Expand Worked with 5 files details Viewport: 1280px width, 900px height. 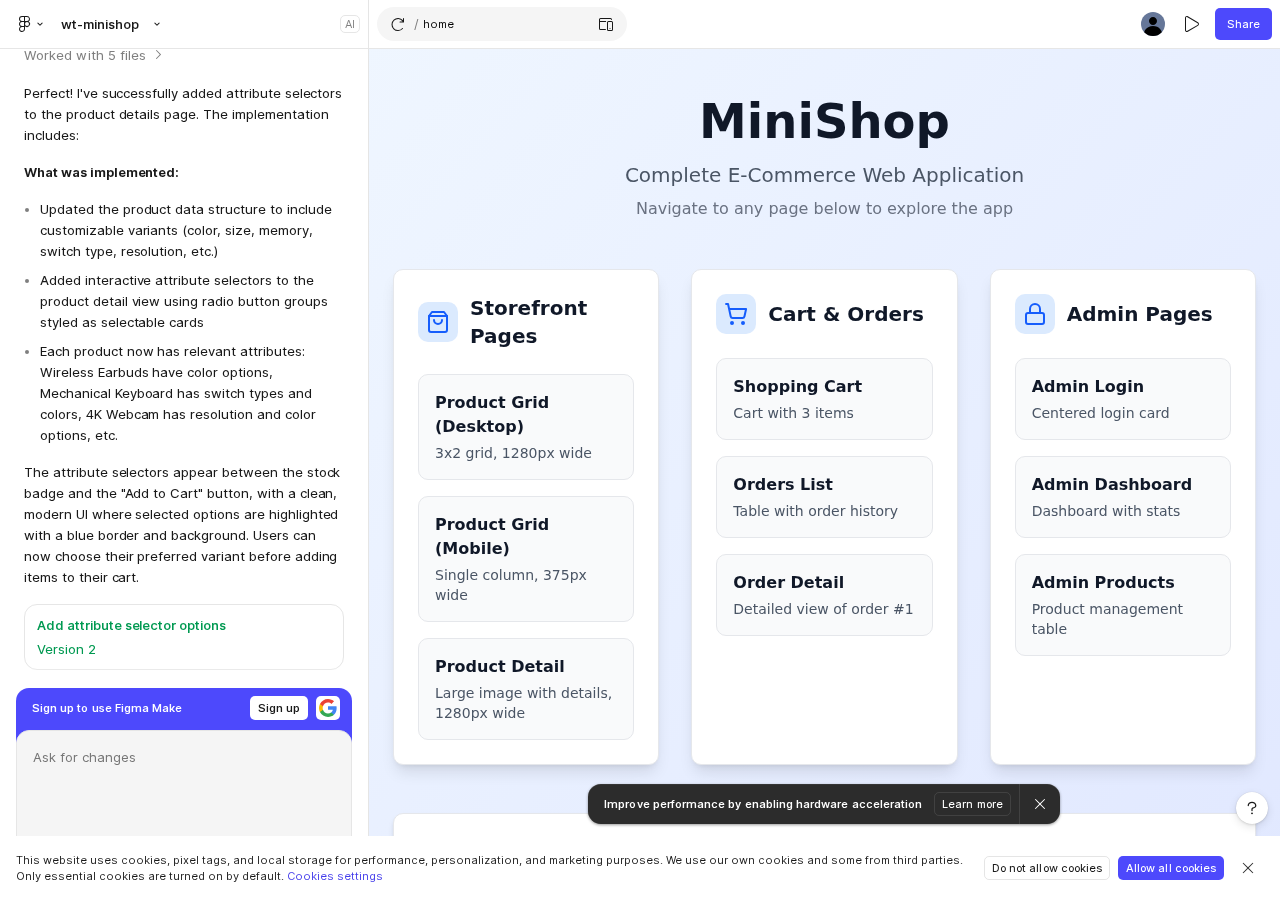[x=158, y=56]
